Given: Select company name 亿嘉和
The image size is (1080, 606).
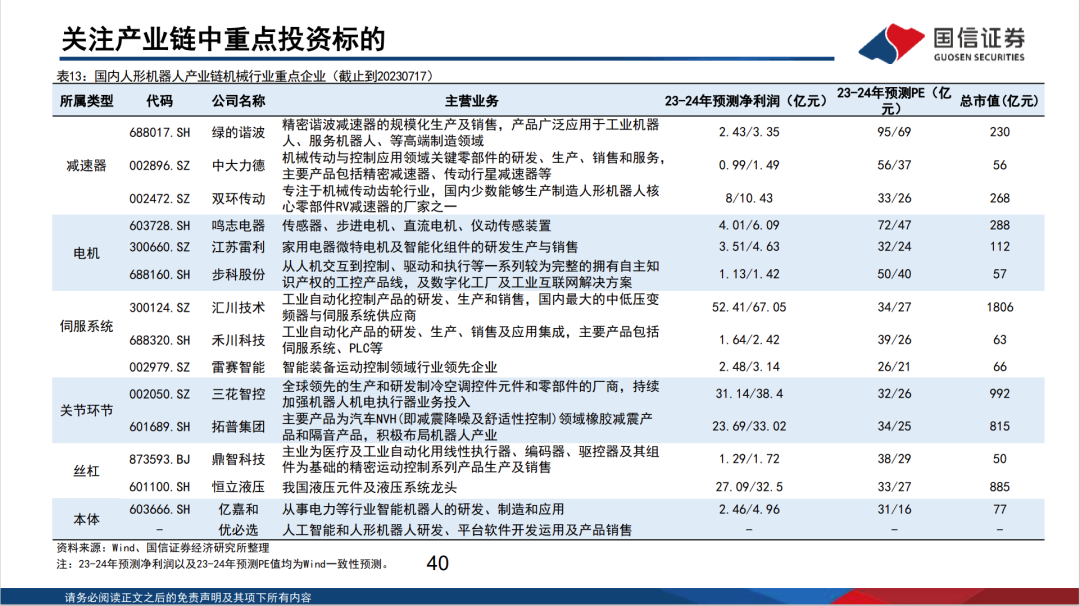Looking at the screenshot, I should click(238, 510).
